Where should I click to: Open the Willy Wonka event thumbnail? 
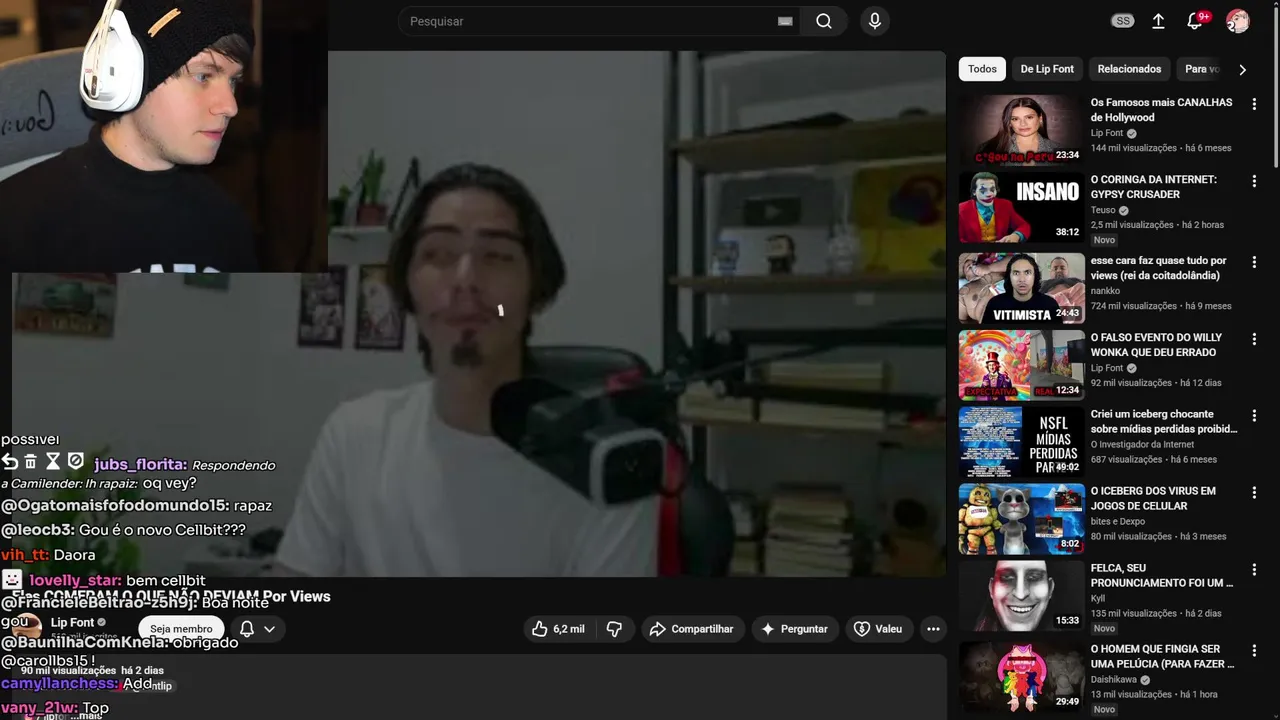(x=1021, y=365)
